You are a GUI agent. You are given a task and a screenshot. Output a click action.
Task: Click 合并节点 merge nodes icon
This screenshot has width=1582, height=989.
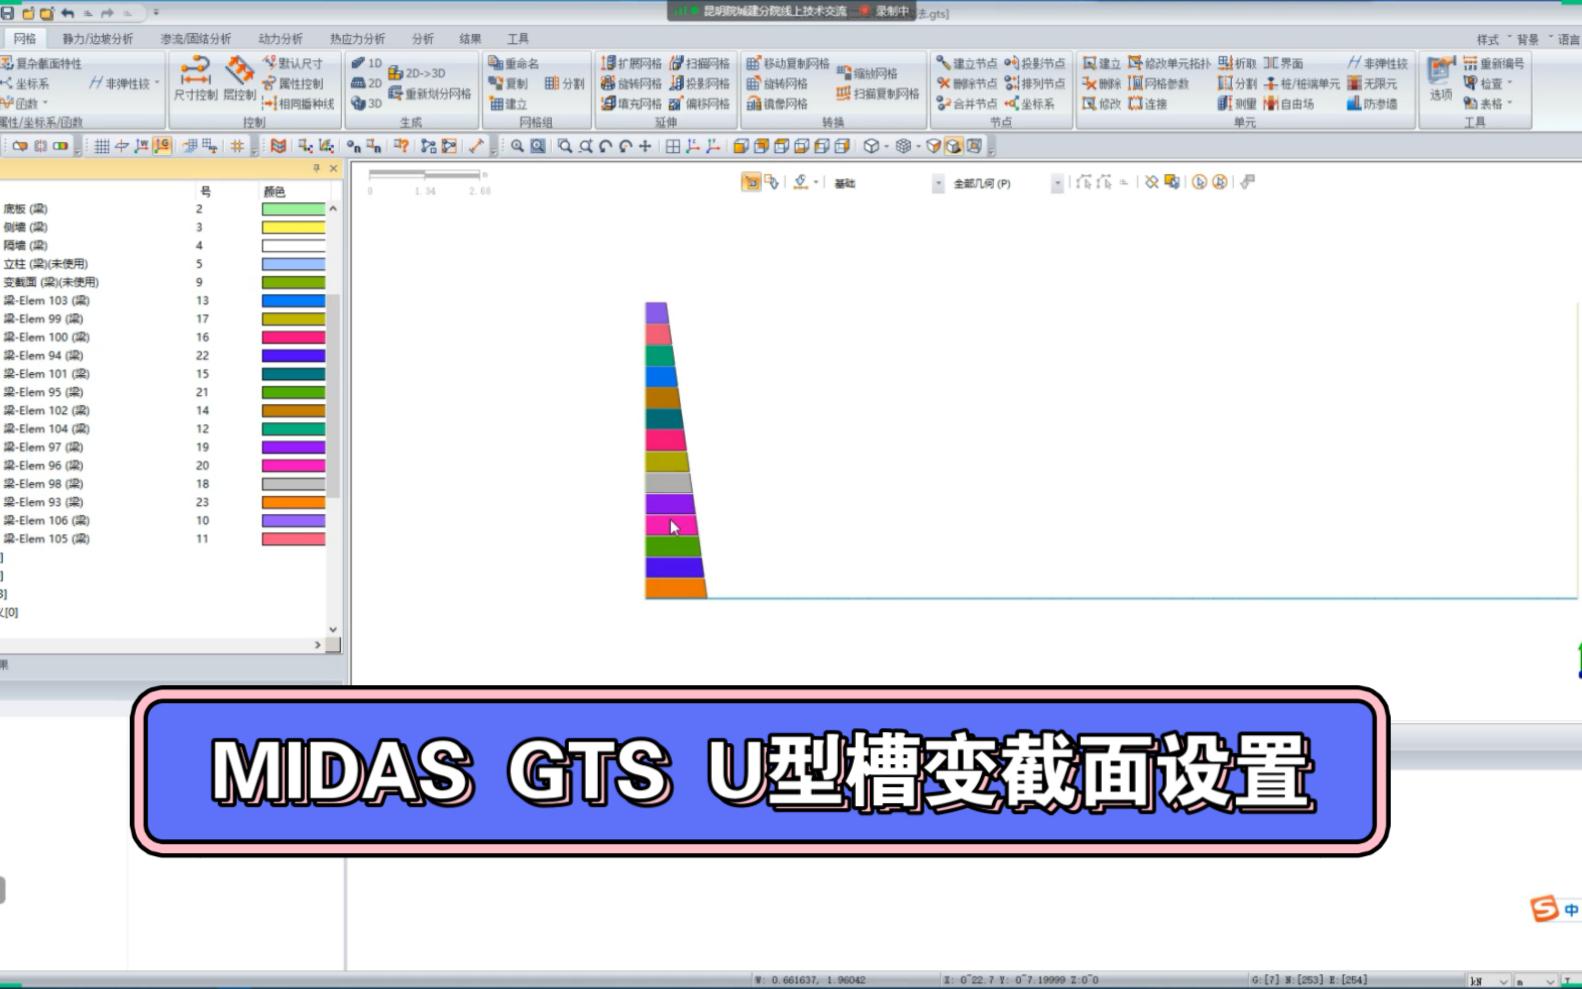[x=943, y=103]
